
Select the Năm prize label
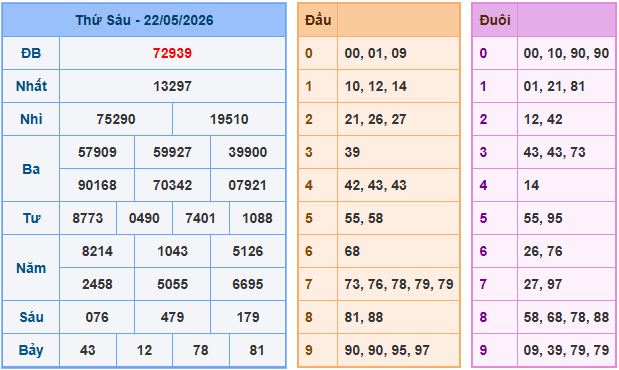31,268
